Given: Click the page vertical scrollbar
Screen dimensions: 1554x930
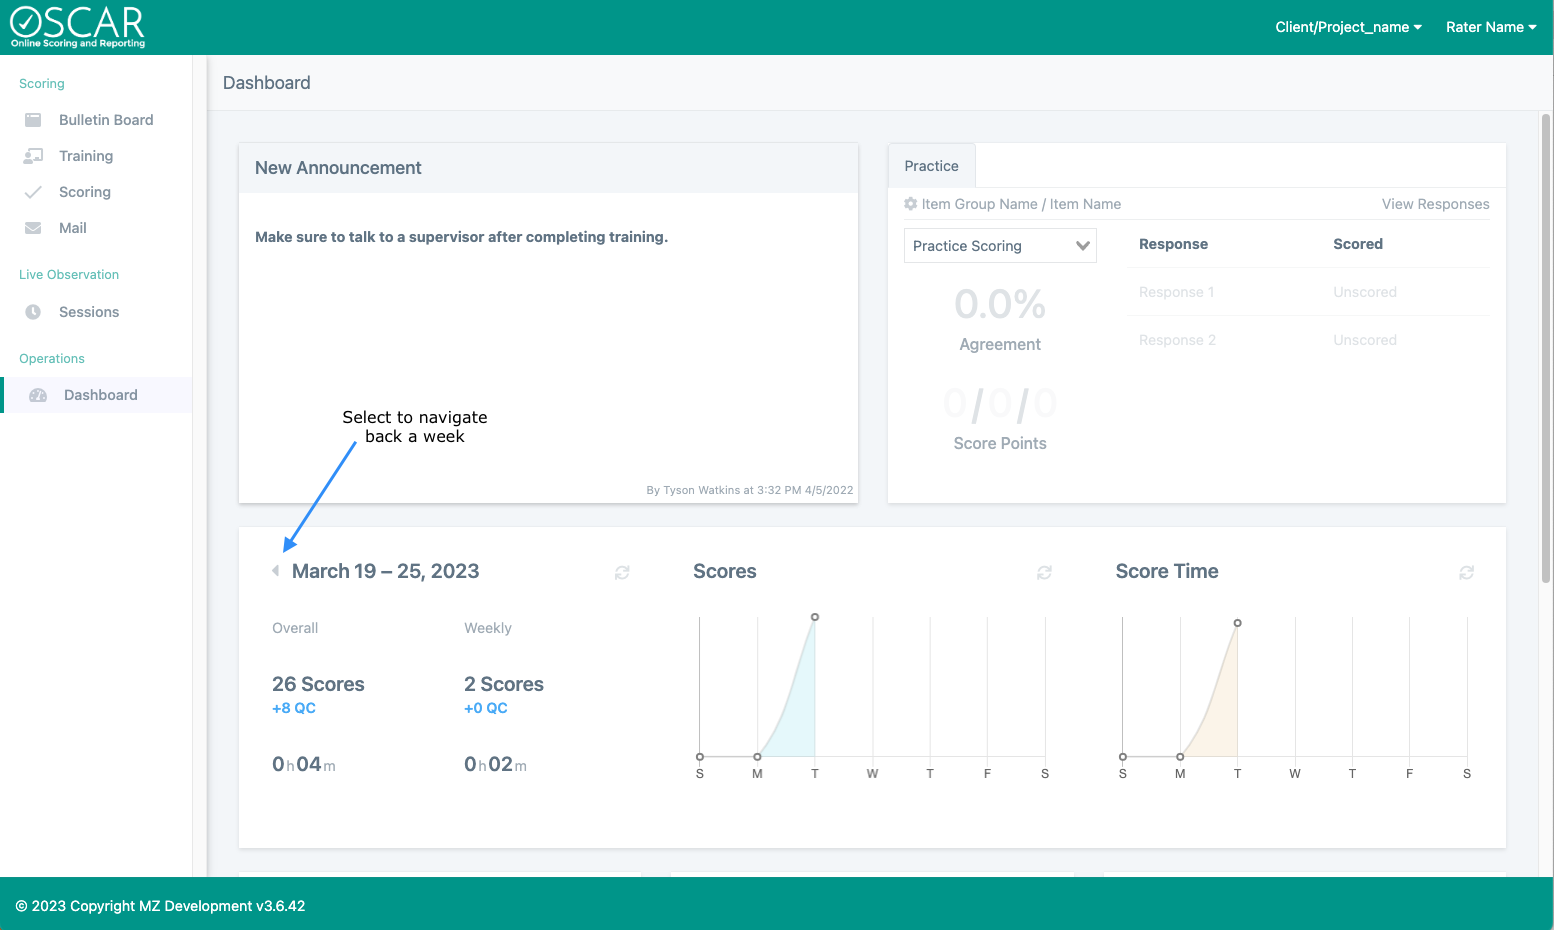Looking at the screenshot, I should pyautogui.click(x=1545, y=350).
